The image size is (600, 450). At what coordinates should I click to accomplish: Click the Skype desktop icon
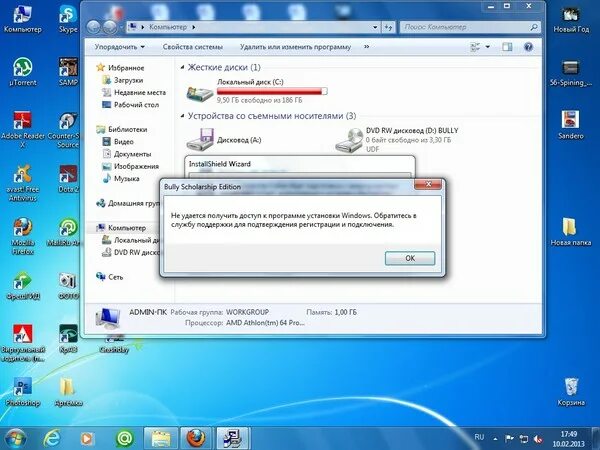(x=68, y=18)
